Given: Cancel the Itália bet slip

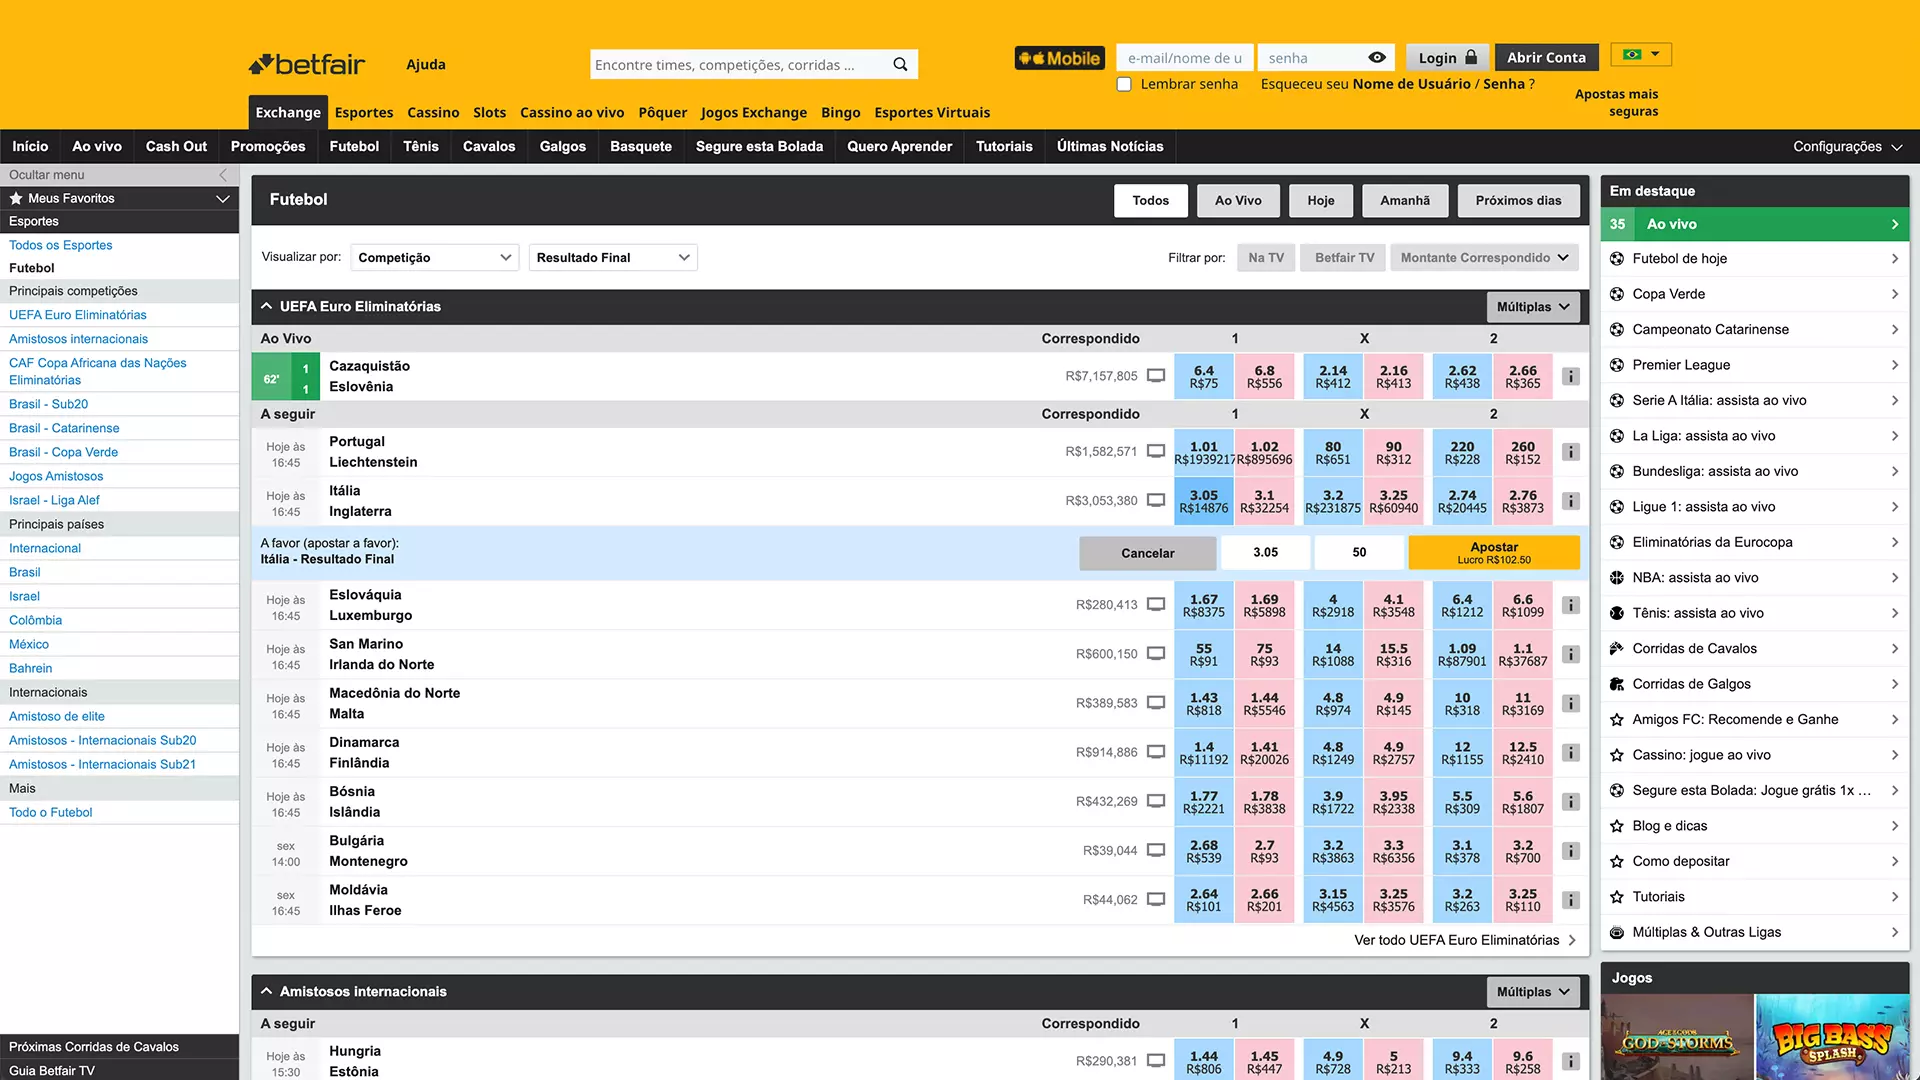Looking at the screenshot, I should (1147, 553).
